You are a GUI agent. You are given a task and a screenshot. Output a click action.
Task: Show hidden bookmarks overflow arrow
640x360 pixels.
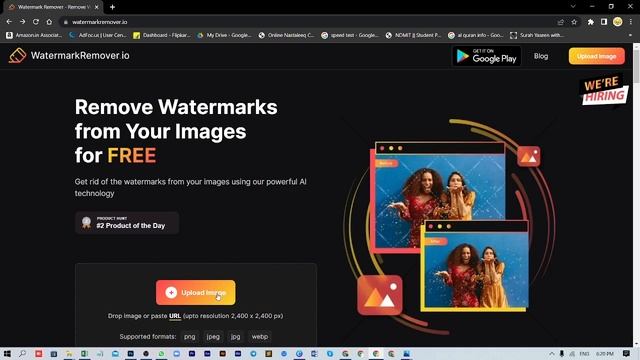(x=630, y=36)
